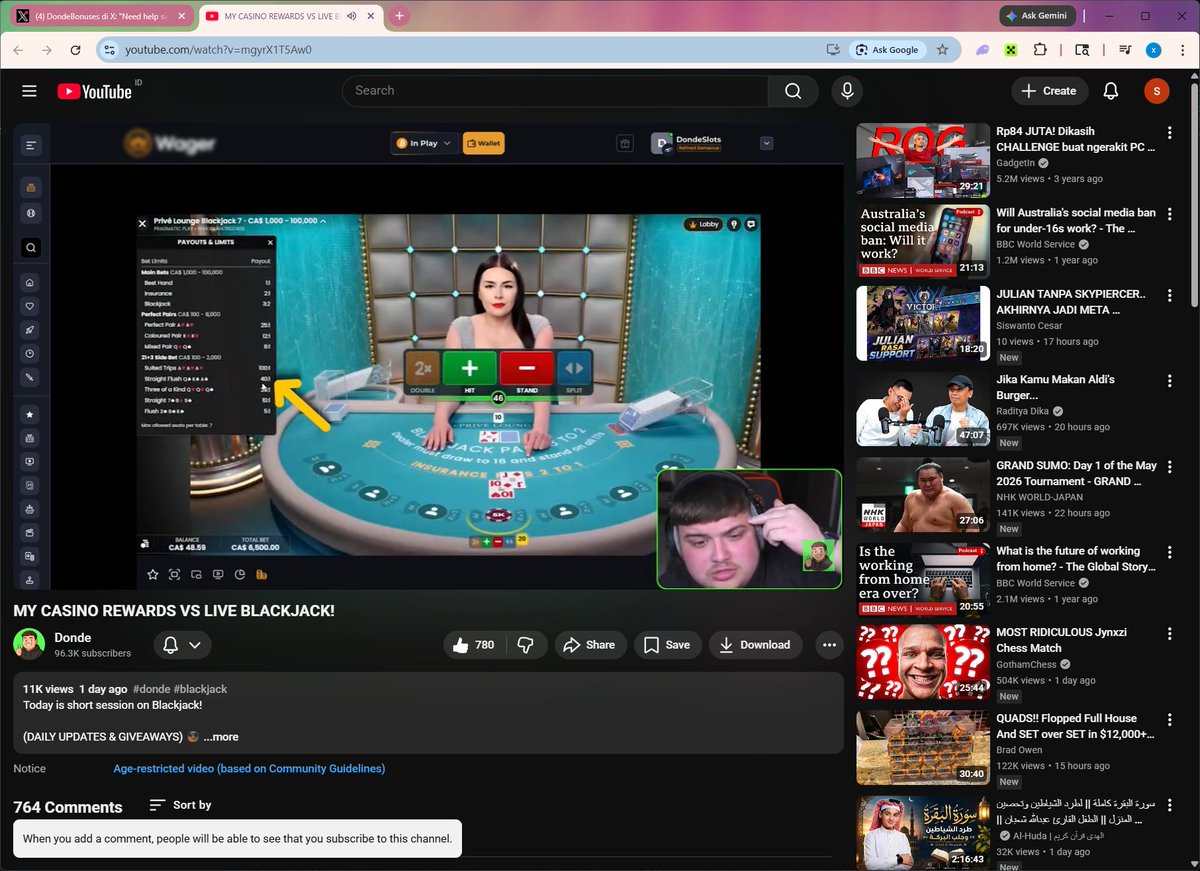Open the green square extension icon
1200x871 pixels.
point(1011,50)
